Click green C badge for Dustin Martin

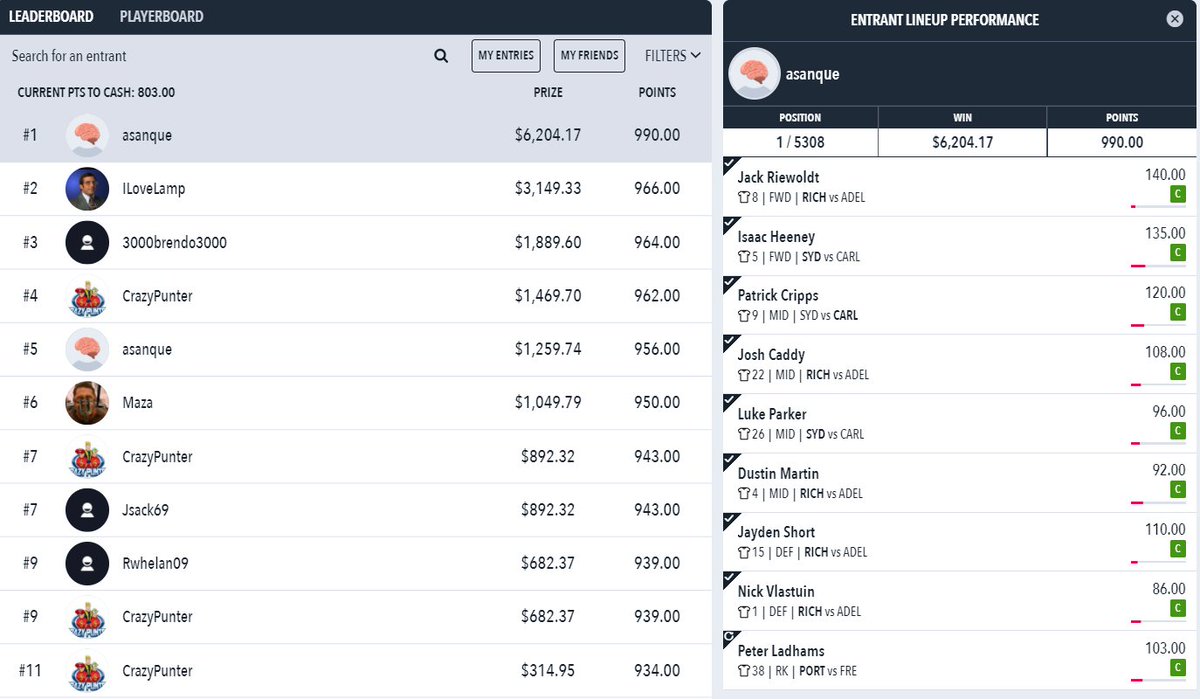[x=1178, y=491]
